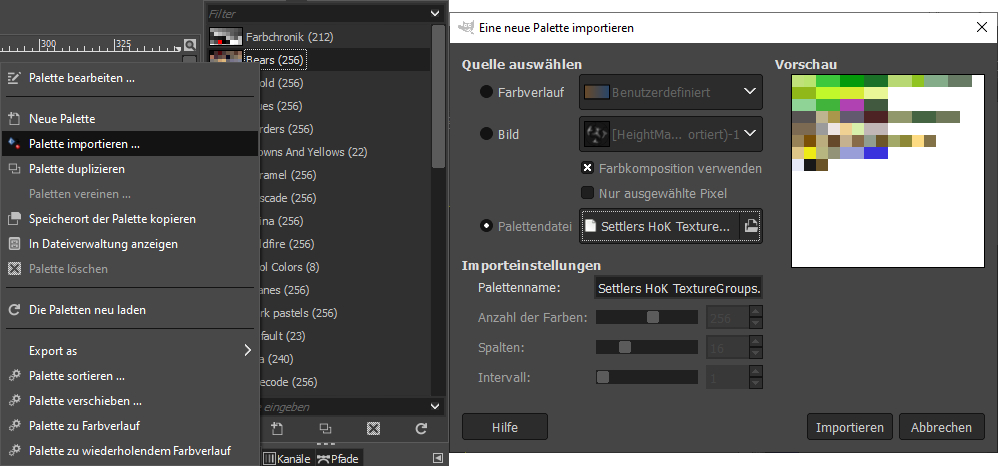Click the Importieren button
This screenshot has height=466, width=998.
coord(849,427)
